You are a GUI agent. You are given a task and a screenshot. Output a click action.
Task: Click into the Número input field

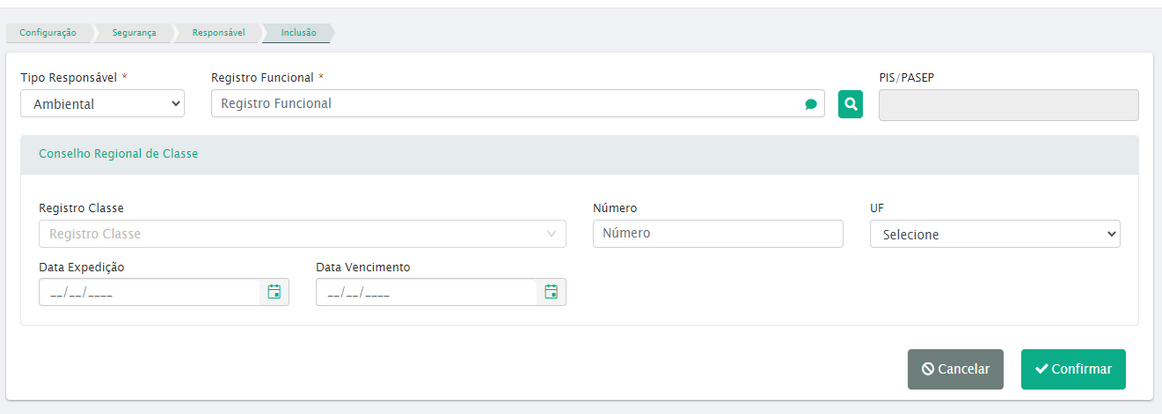click(718, 233)
